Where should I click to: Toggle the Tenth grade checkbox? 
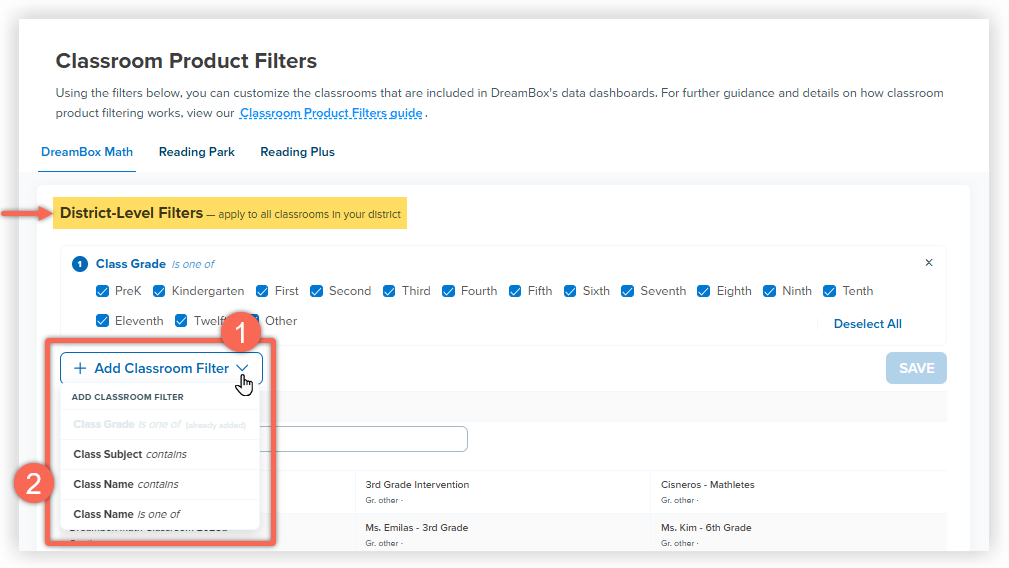[x=829, y=291]
